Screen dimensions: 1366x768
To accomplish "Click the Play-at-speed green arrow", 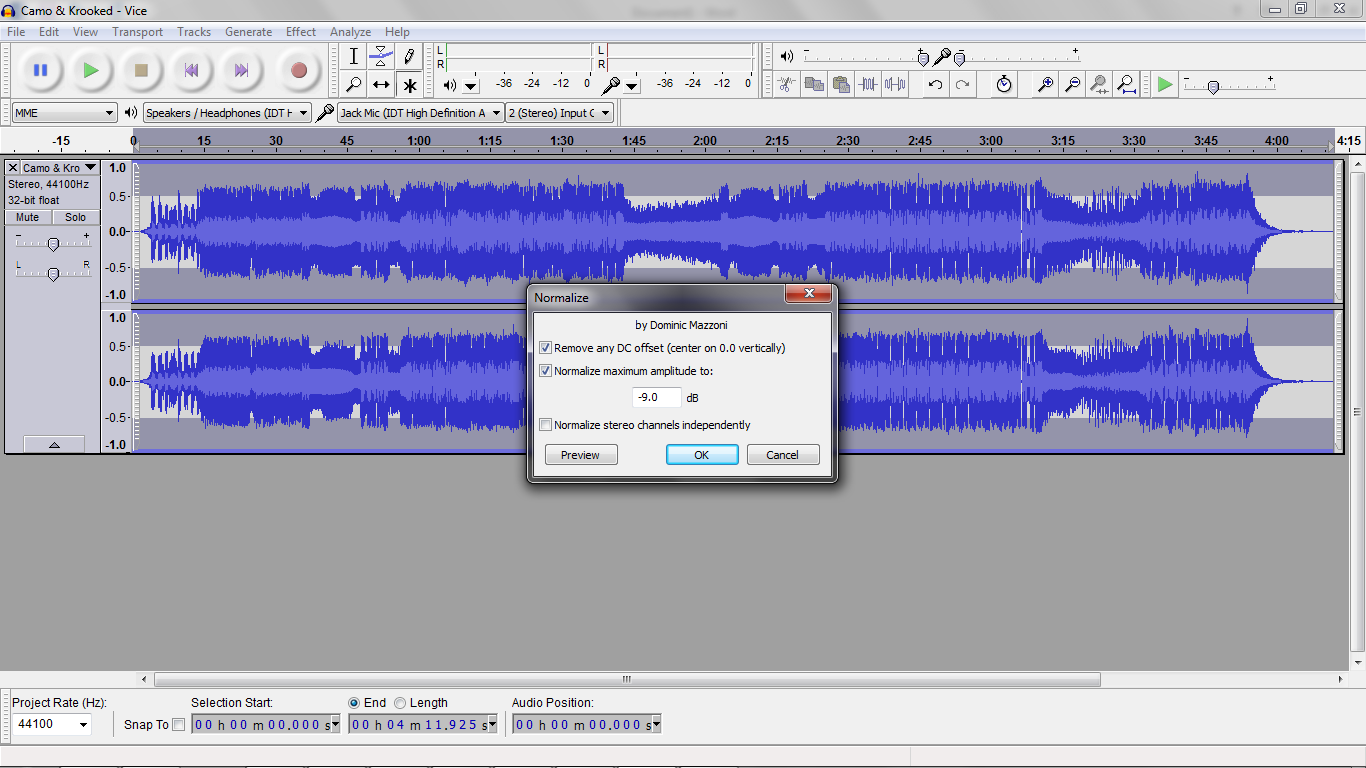I will tap(1165, 84).
